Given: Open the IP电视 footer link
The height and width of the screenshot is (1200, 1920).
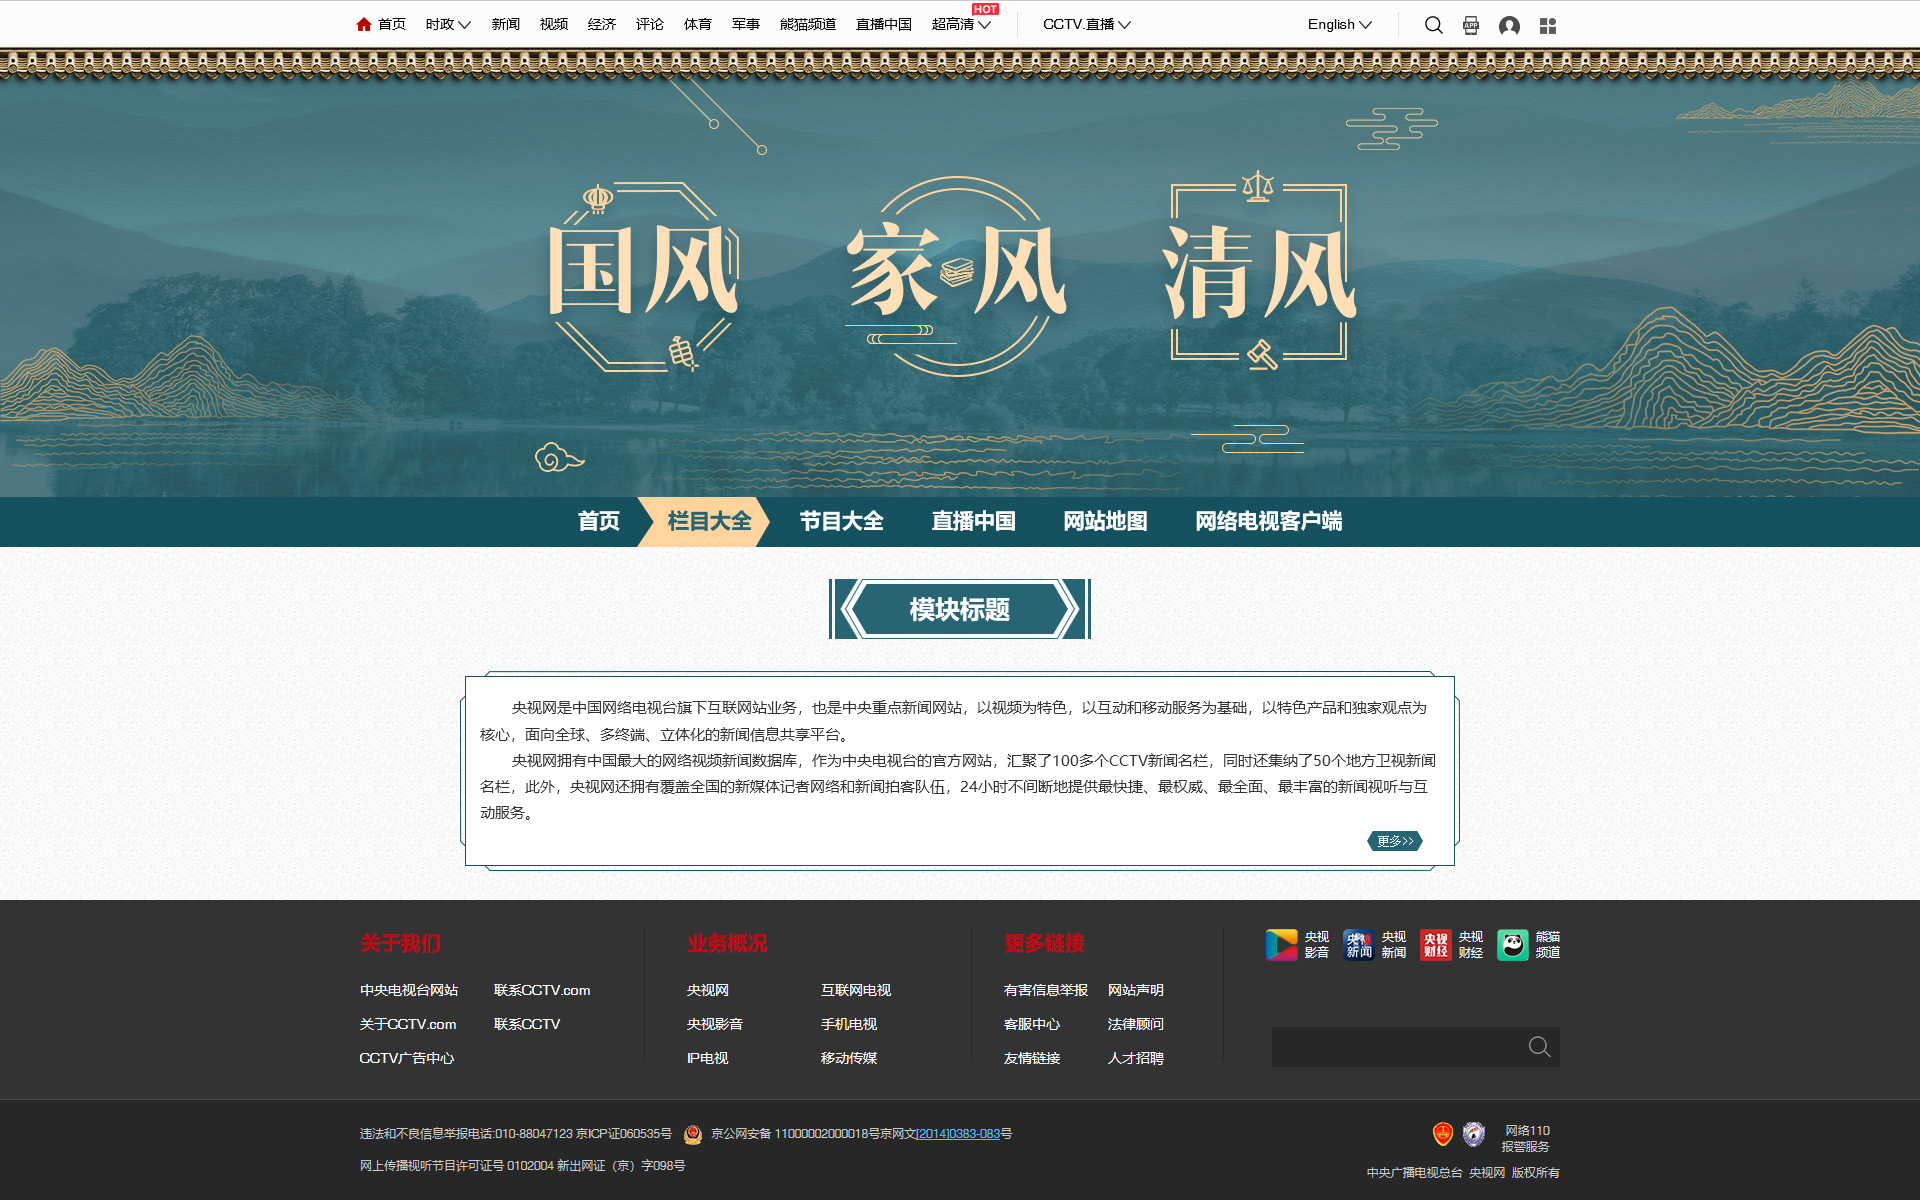Looking at the screenshot, I should point(708,1058).
